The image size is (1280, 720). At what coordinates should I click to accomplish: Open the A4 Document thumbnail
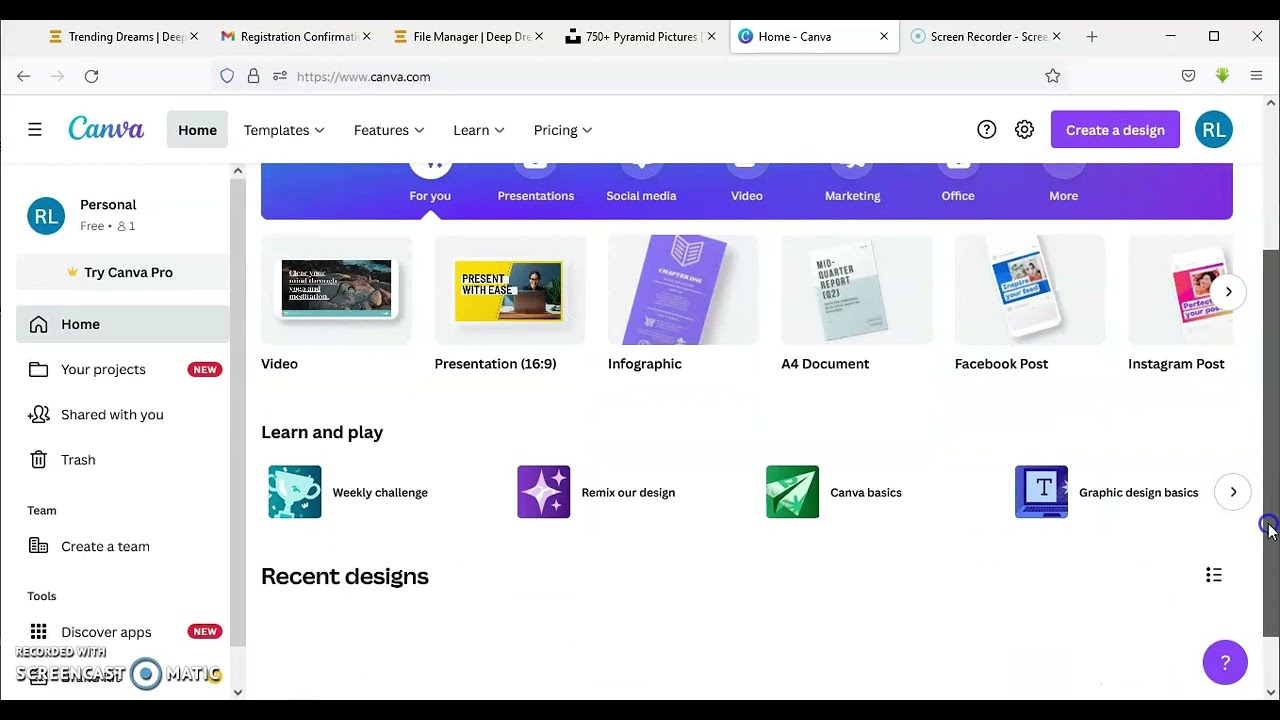[x=857, y=290]
